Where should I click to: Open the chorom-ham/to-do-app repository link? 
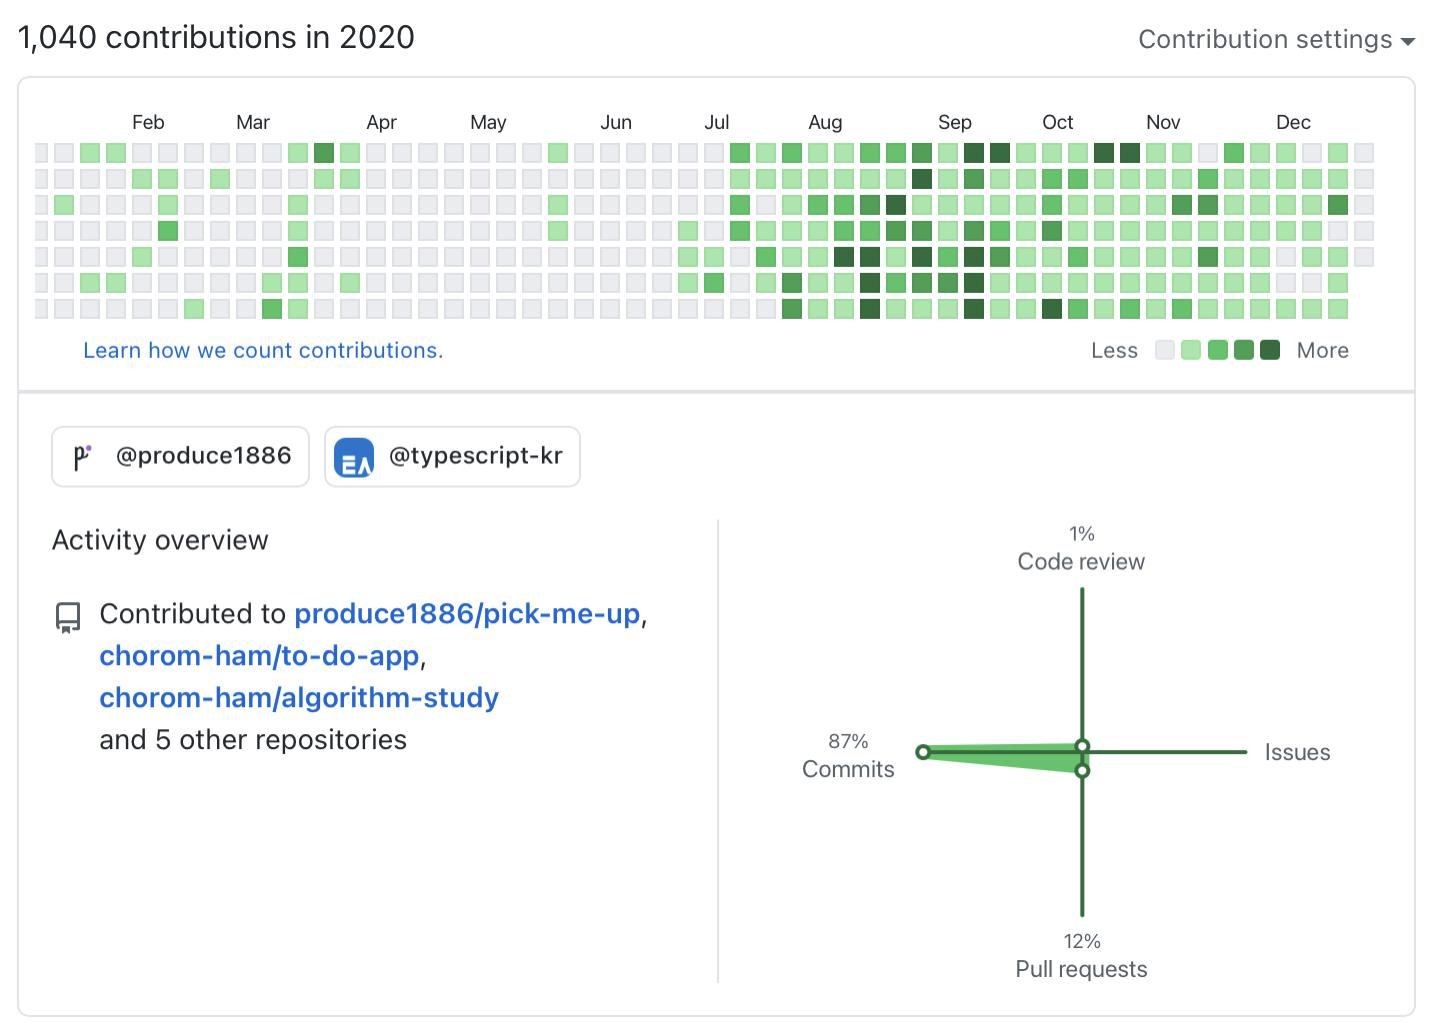pos(259,656)
